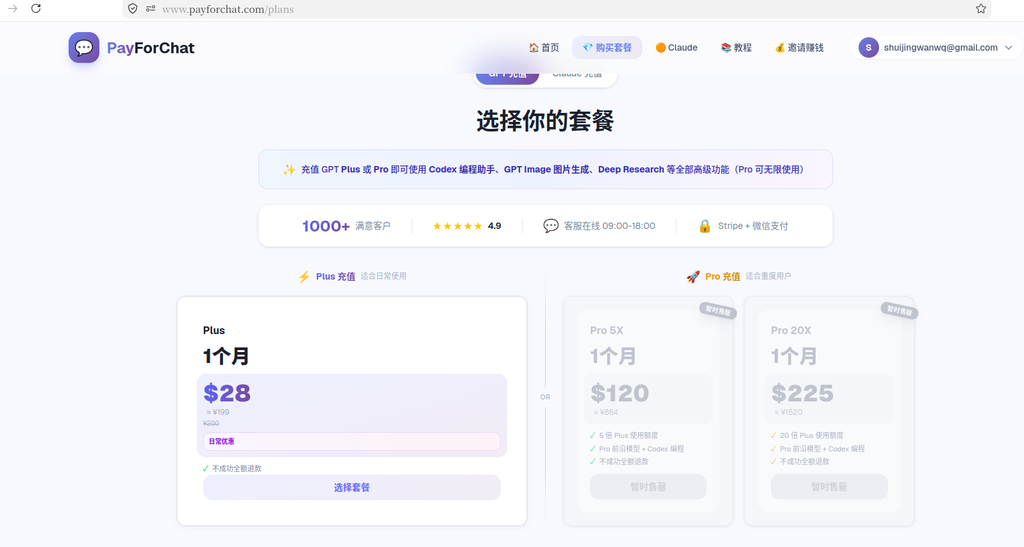Viewport: 1024px width, 547px height.
Task: Click the 选择套餐 button on Plus plan
Action: pyautogui.click(x=352, y=488)
